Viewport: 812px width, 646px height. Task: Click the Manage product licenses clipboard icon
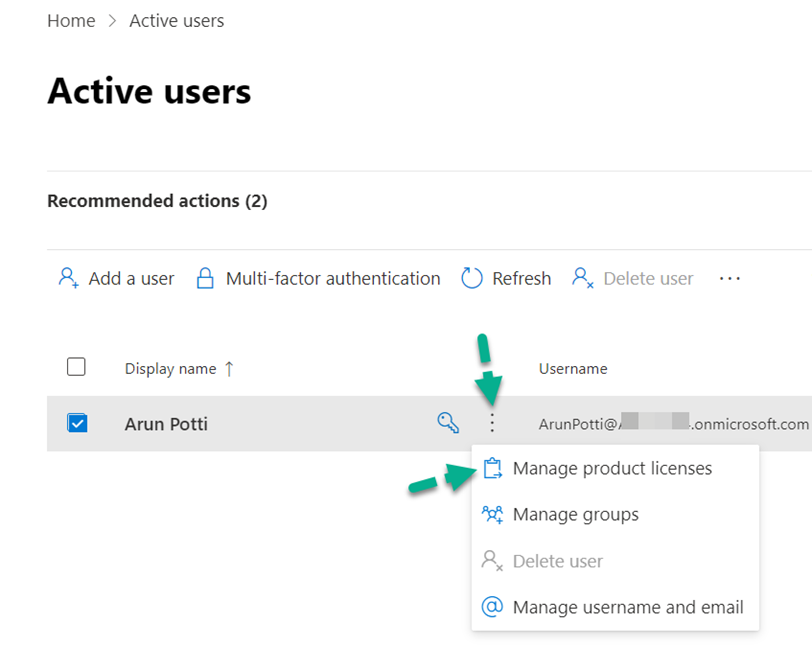(x=492, y=468)
